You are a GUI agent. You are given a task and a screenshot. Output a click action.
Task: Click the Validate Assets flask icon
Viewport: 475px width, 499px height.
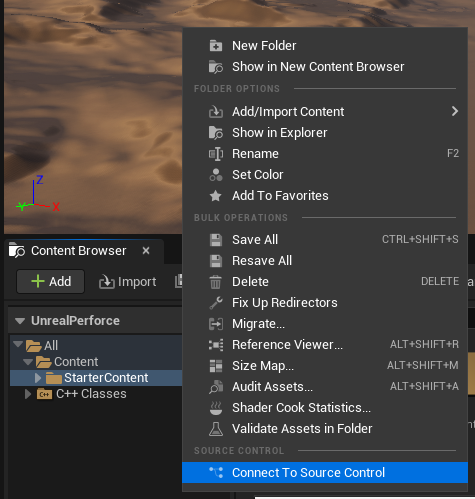click(216, 429)
